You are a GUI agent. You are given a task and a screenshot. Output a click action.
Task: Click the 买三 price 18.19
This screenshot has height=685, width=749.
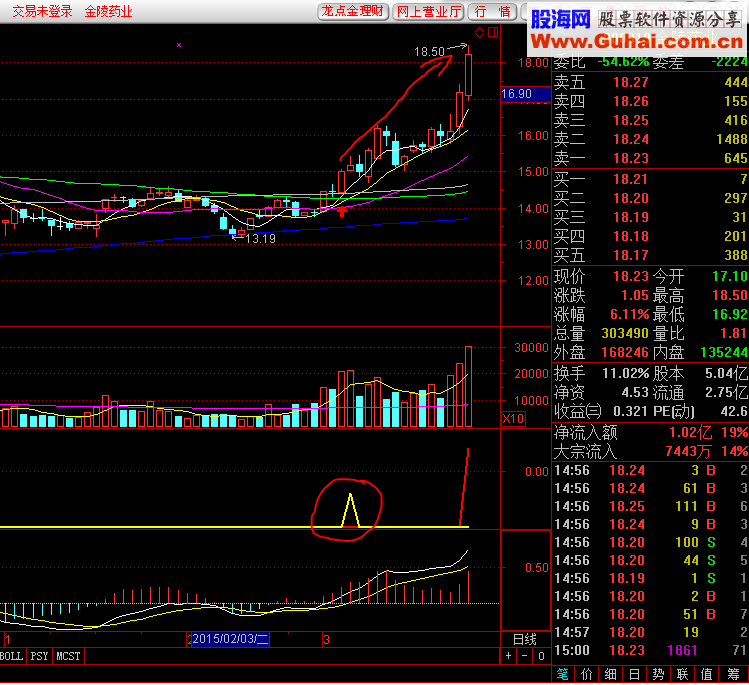631,217
